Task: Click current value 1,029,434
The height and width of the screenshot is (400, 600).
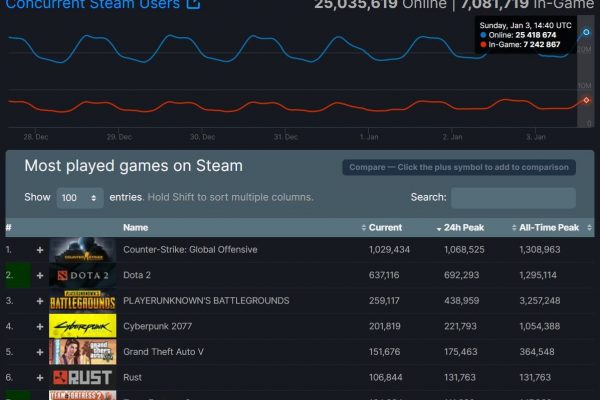Action: point(389,250)
